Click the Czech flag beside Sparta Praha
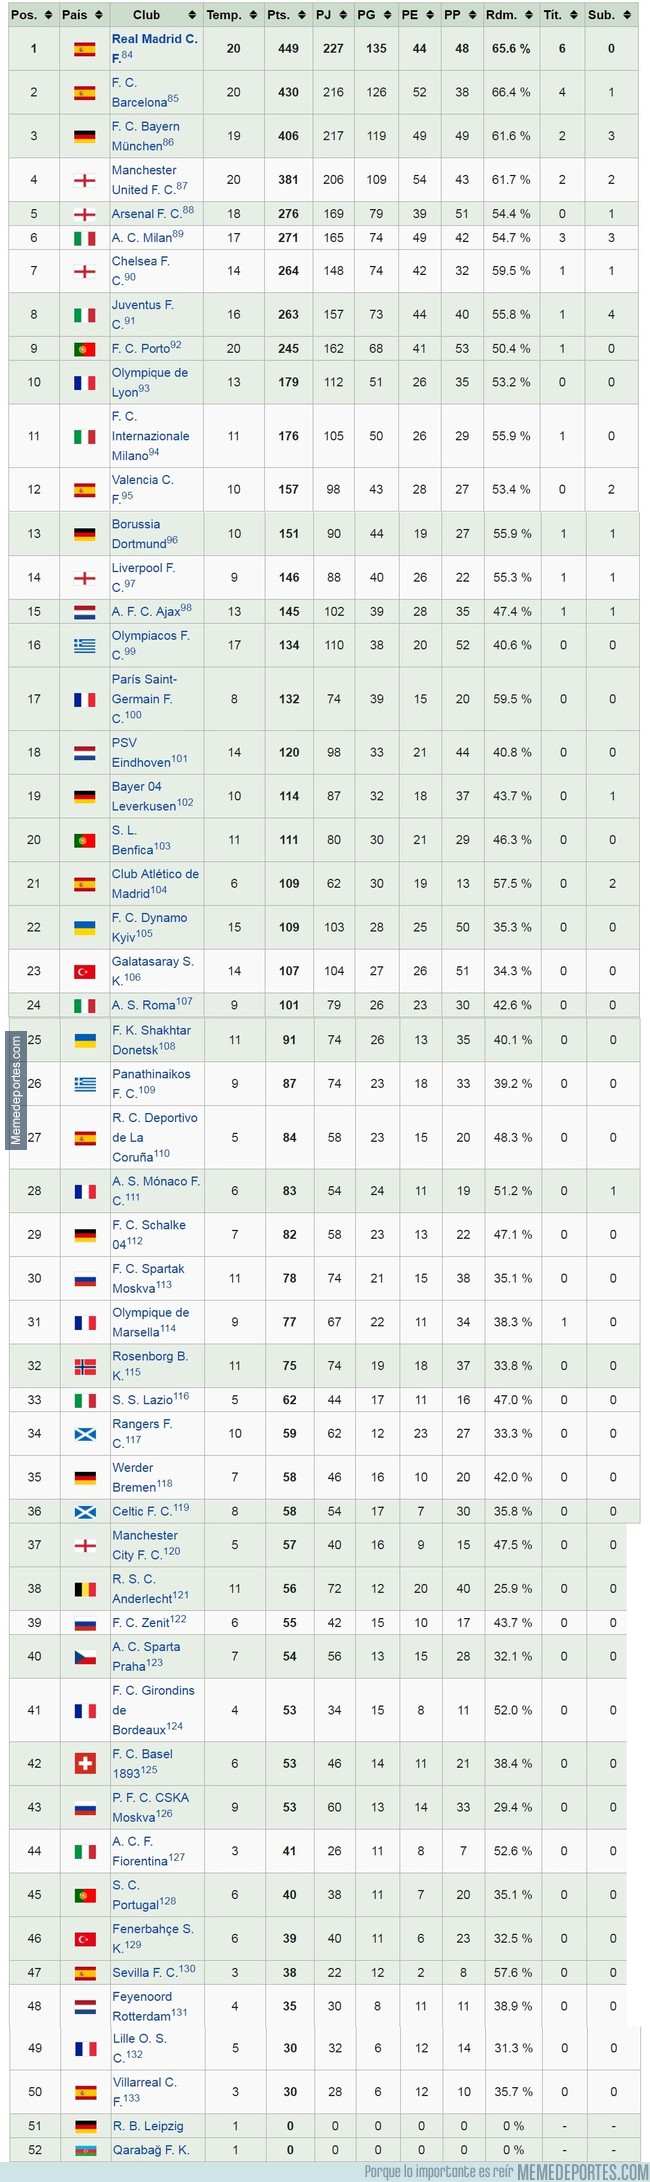Viewport: 650px width, 2182px height. pyautogui.click(x=84, y=1656)
